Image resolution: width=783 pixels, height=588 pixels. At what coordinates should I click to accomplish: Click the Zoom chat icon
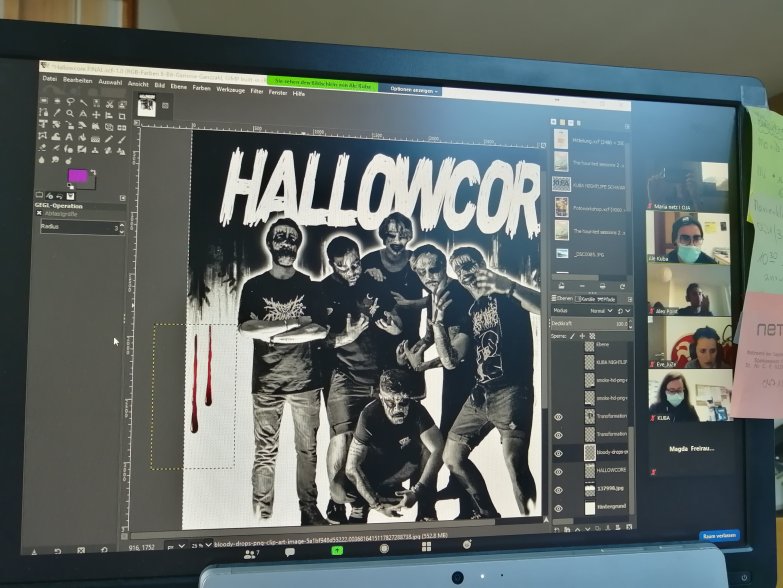click(x=290, y=552)
